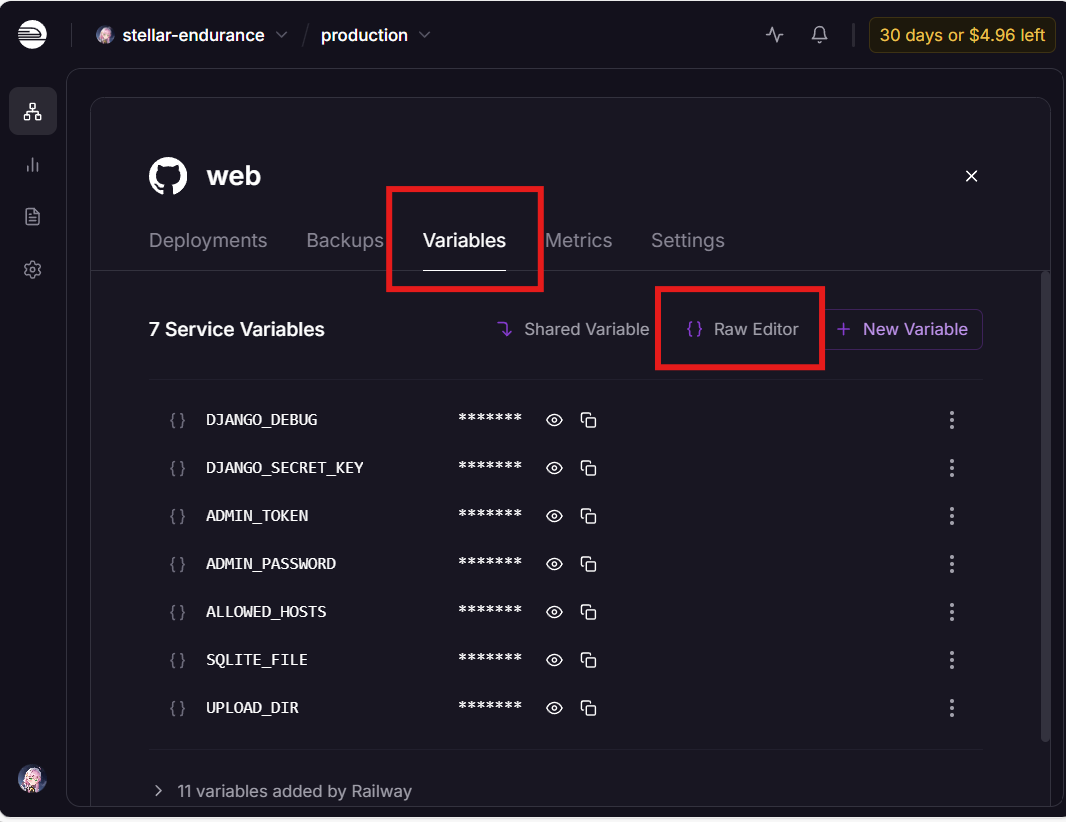Open more options for SQLITE_FILE

952,660
